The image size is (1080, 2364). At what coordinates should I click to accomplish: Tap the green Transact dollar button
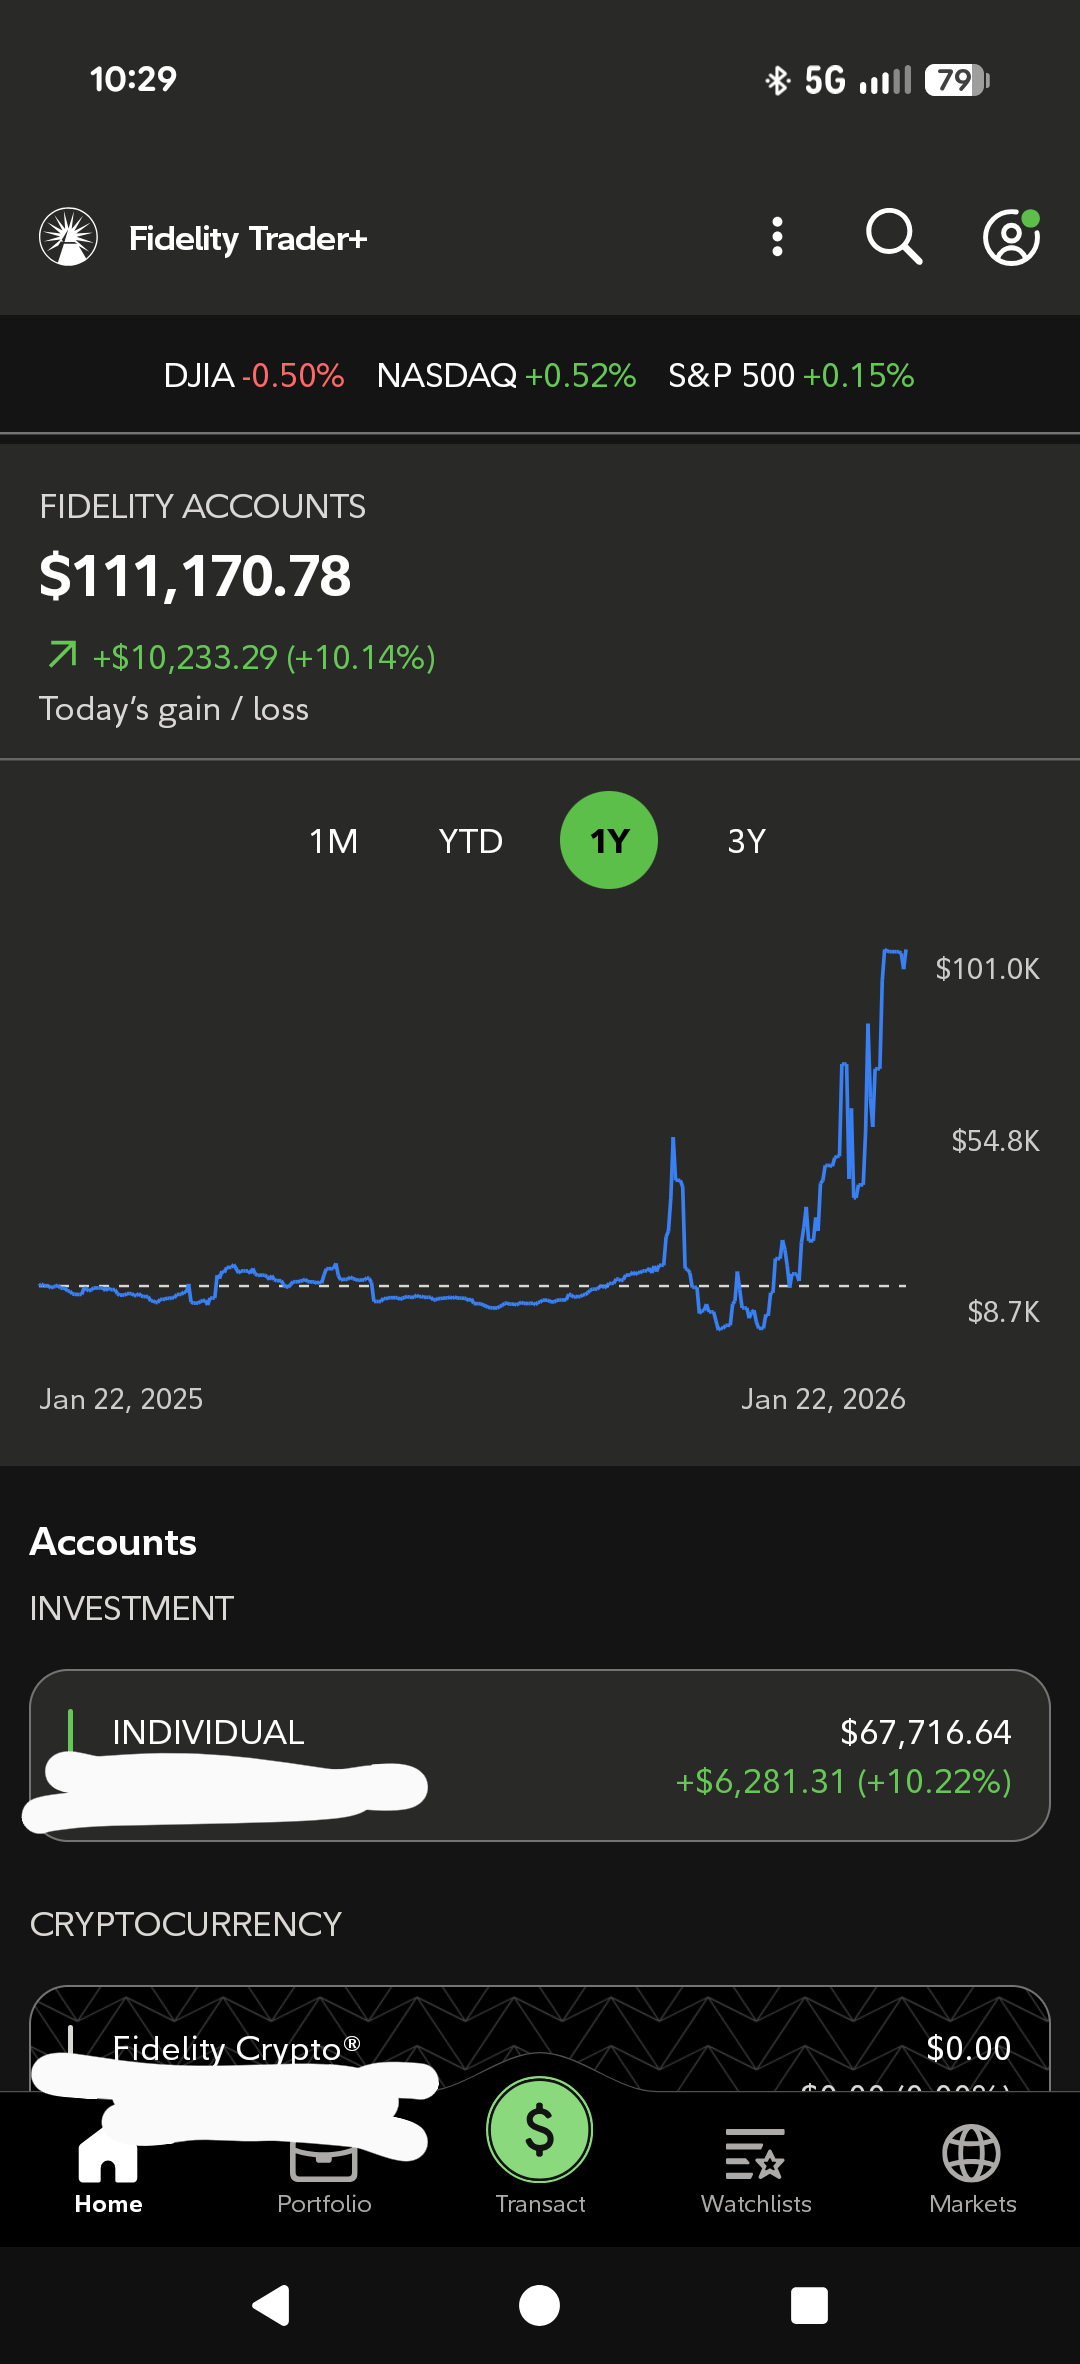click(x=540, y=2130)
